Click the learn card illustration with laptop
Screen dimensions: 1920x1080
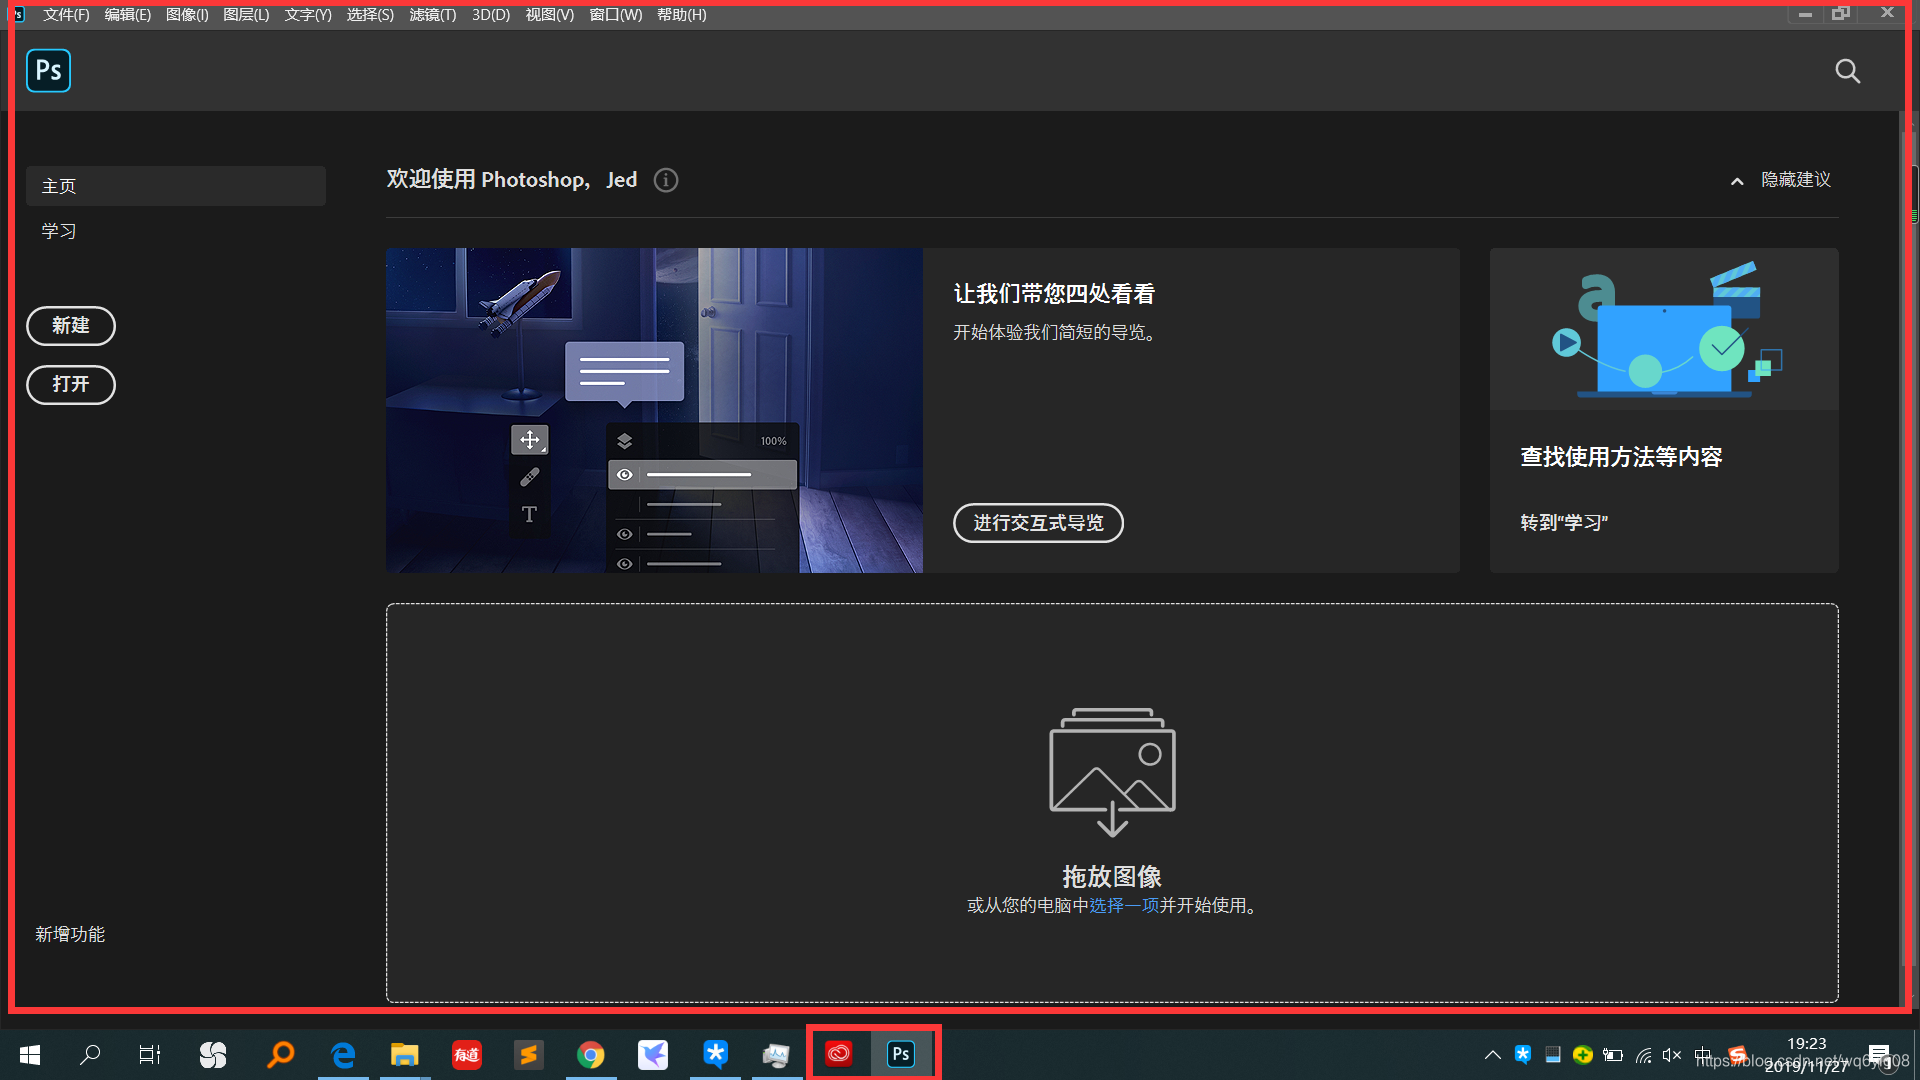1664,329
